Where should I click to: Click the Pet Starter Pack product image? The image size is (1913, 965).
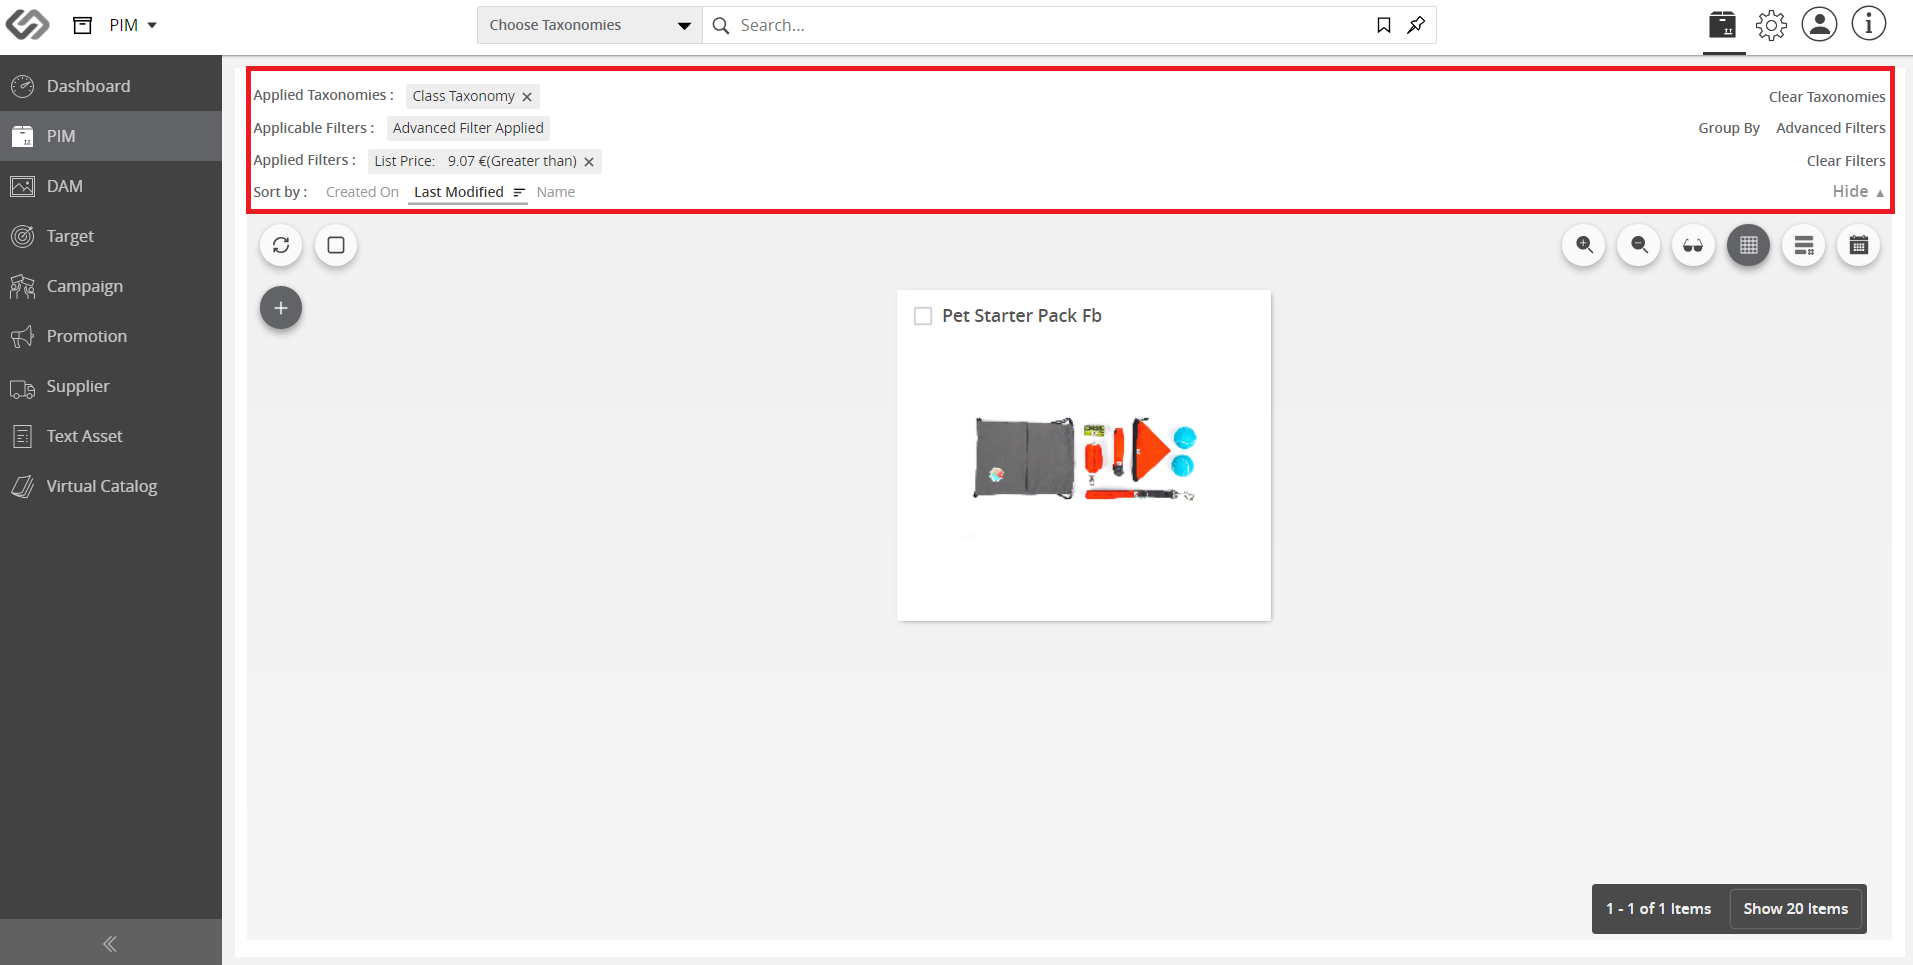pyautogui.click(x=1085, y=459)
